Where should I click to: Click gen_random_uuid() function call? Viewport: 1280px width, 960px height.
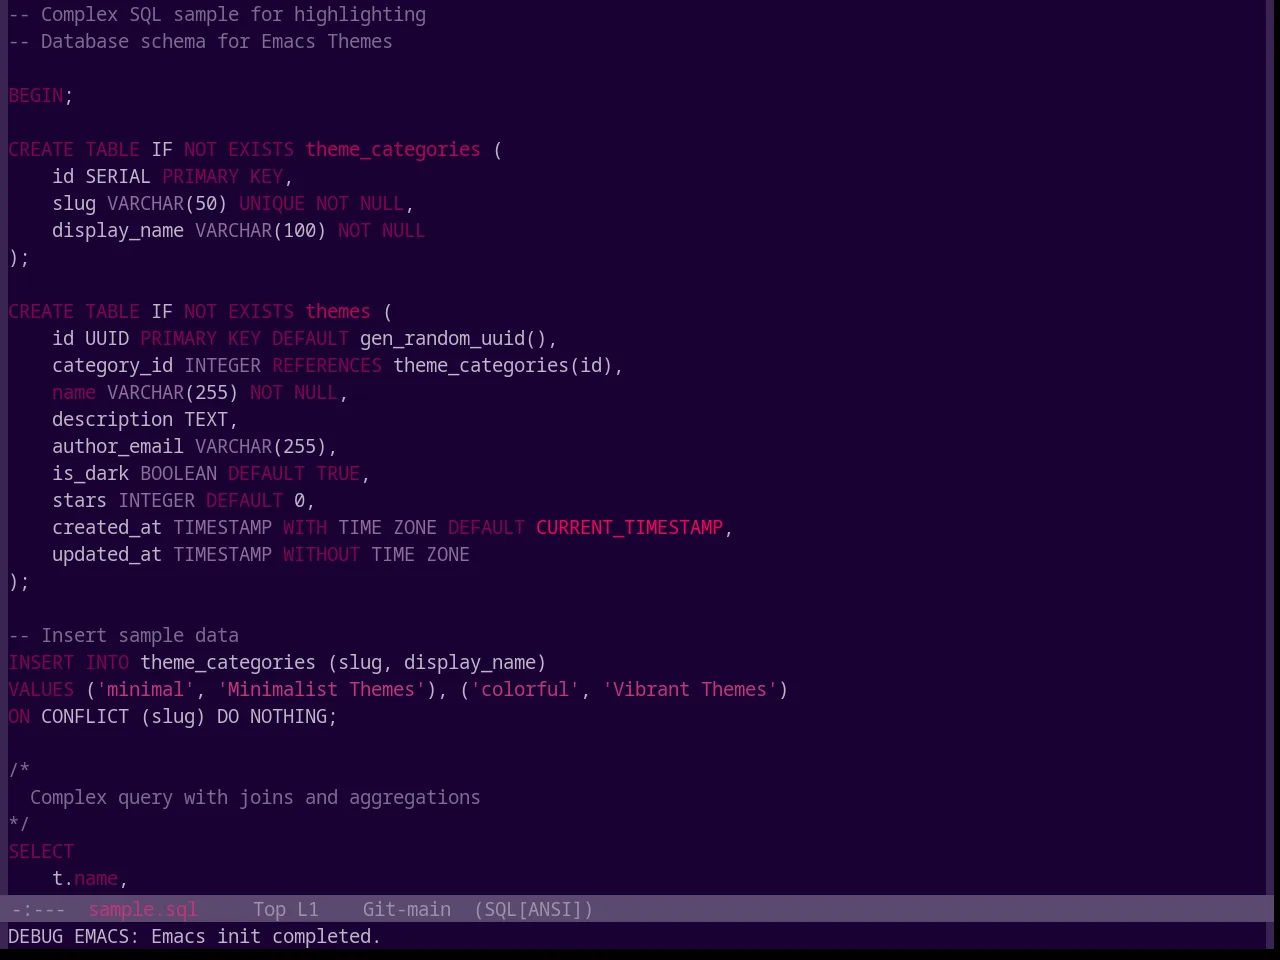[x=454, y=339]
